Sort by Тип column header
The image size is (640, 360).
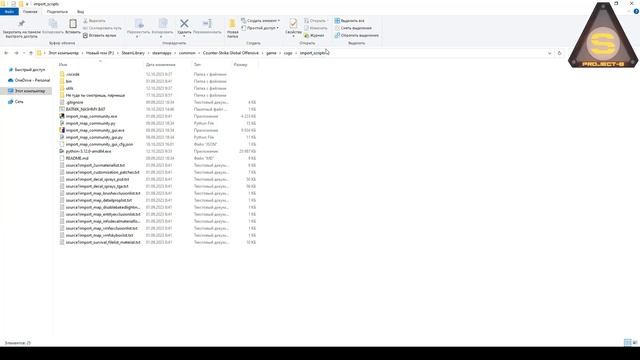pyautogui.click(x=197, y=64)
